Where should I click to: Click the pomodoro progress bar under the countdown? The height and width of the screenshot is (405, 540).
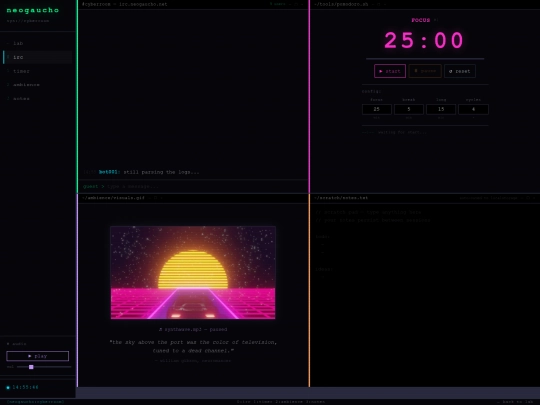425,59
